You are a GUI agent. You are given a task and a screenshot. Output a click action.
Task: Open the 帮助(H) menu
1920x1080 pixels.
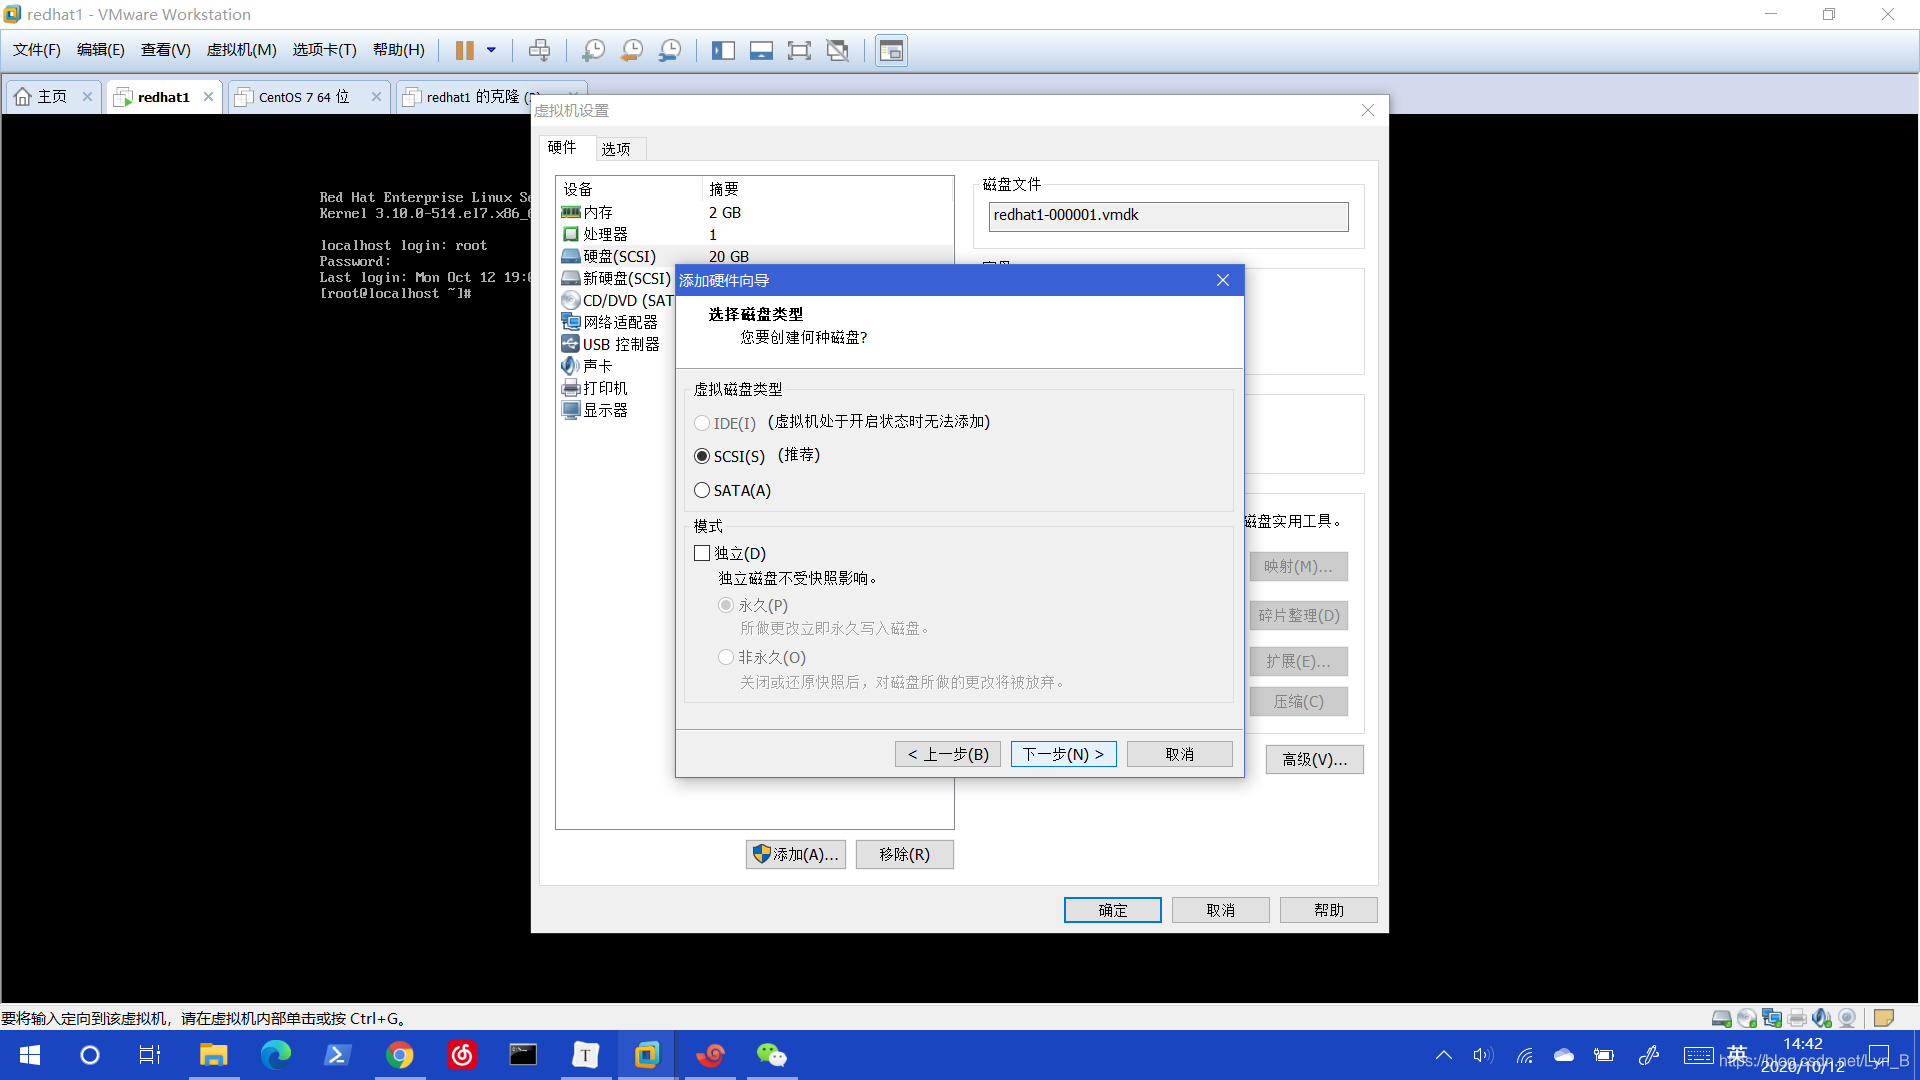[398, 50]
